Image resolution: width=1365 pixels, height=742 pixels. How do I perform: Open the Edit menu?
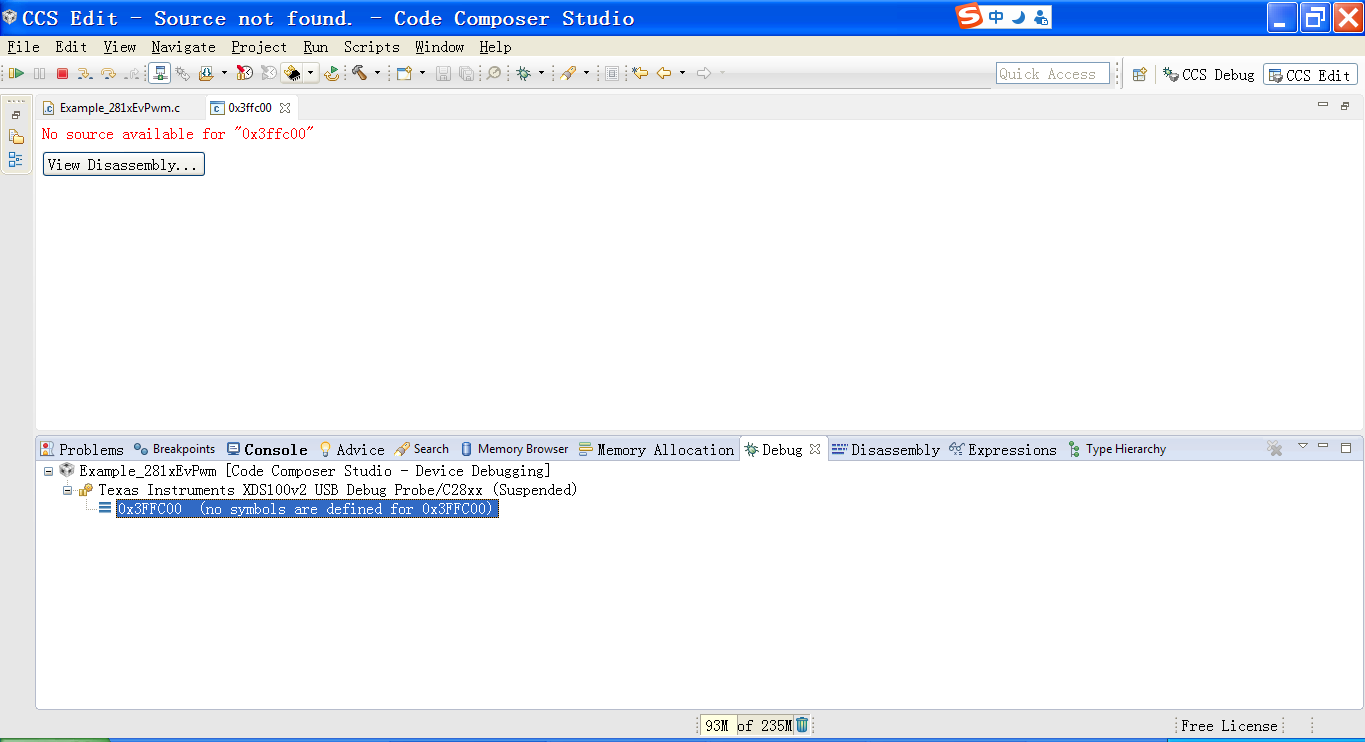click(71, 47)
